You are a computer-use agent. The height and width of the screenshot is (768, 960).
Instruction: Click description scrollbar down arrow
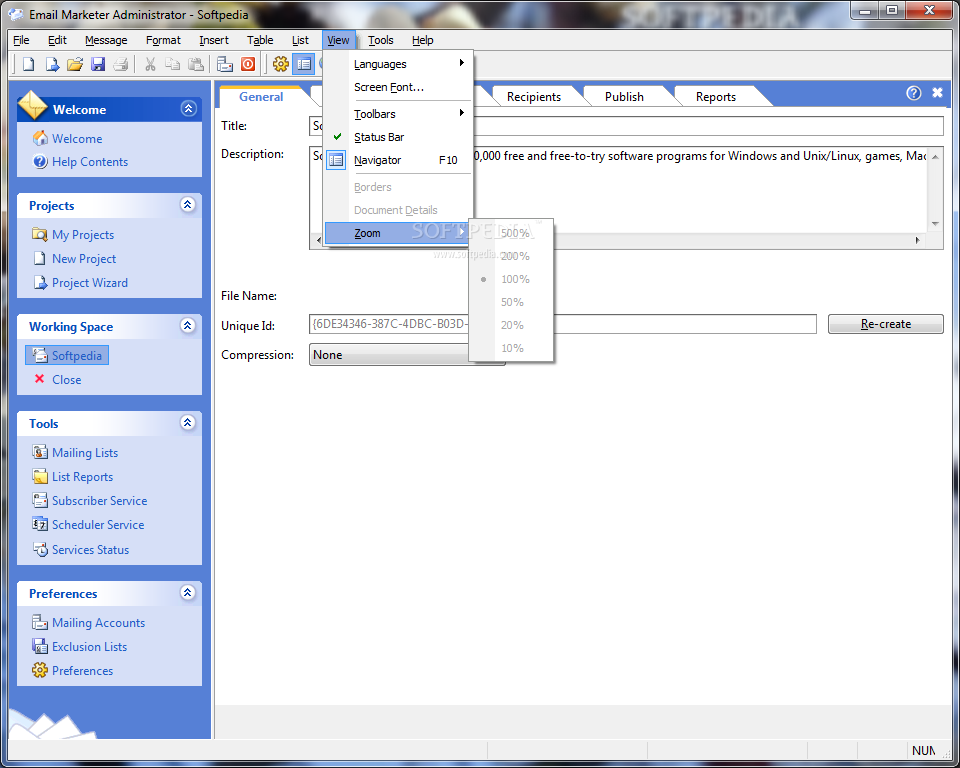point(935,224)
